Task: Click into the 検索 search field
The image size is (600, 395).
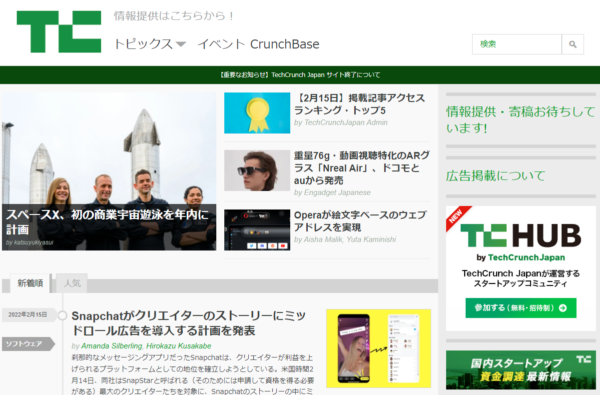Action: [x=517, y=44]
